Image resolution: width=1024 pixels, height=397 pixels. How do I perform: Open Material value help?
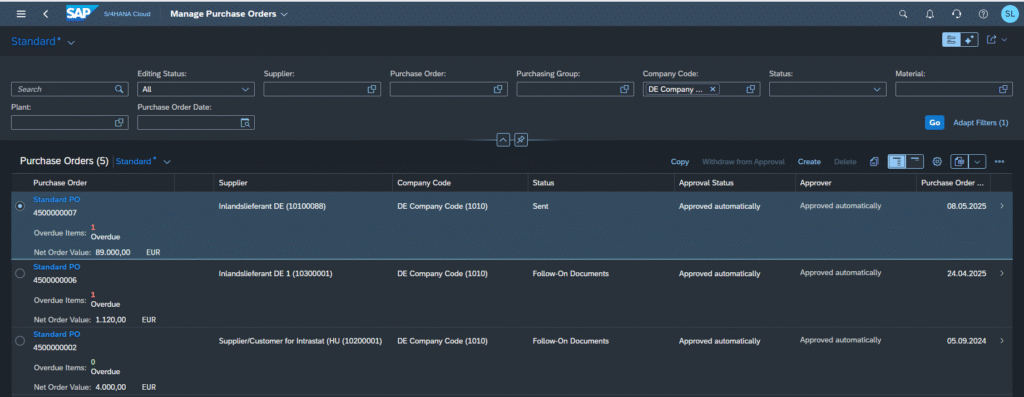pos(1003,89)
